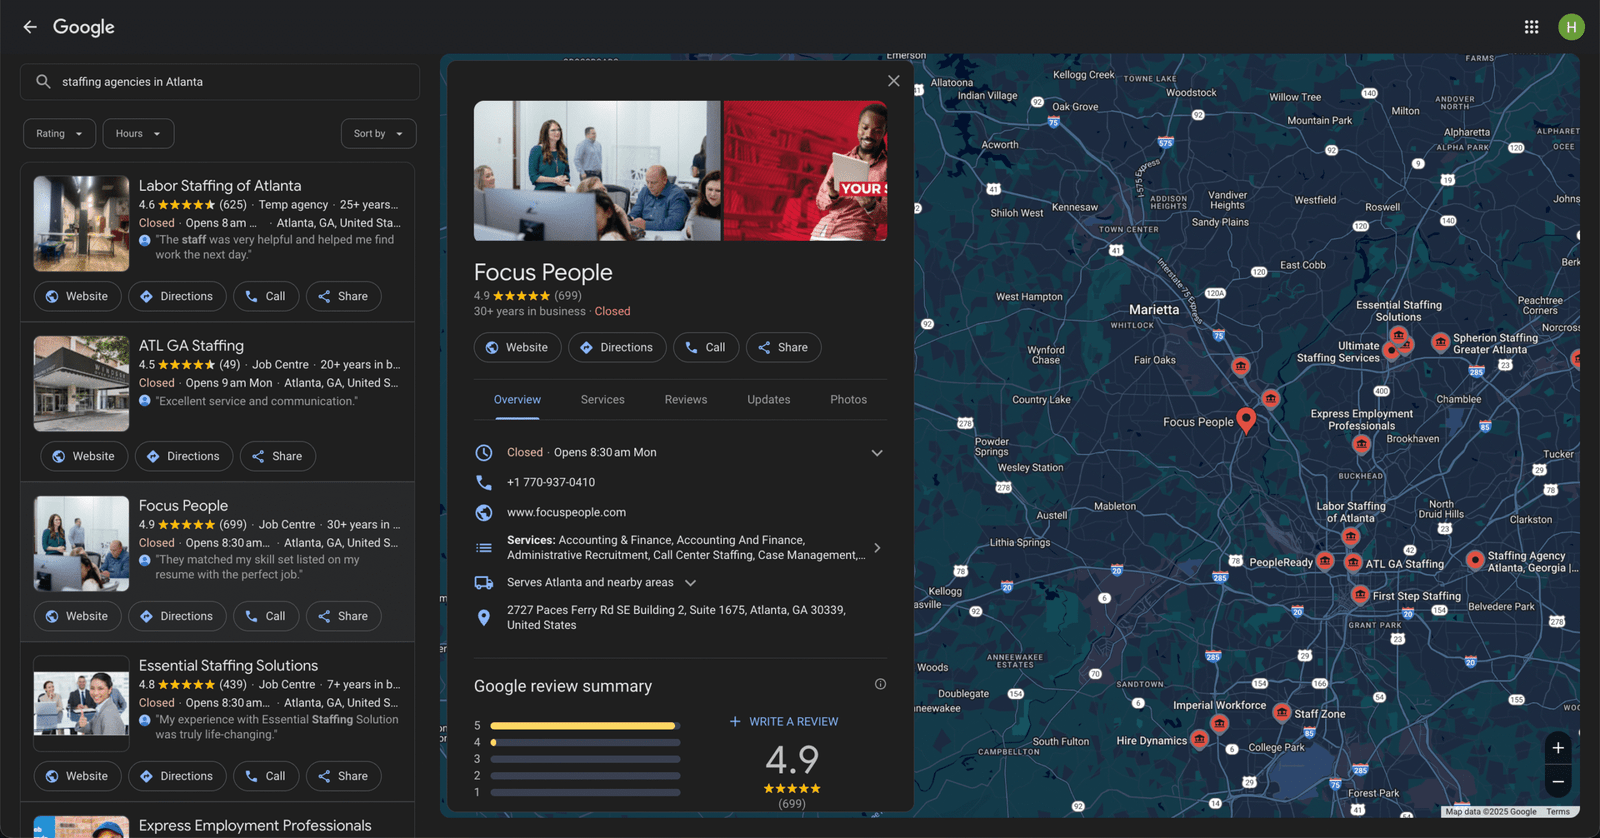Open the Google apps grid
Viewport: 1600px width, 838px height.
pyautogui.click(x=1531, y=27)
